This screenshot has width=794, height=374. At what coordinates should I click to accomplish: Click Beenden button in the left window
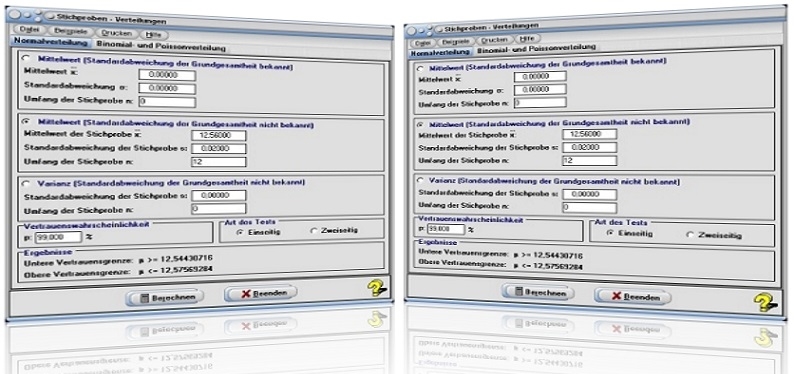261,293
